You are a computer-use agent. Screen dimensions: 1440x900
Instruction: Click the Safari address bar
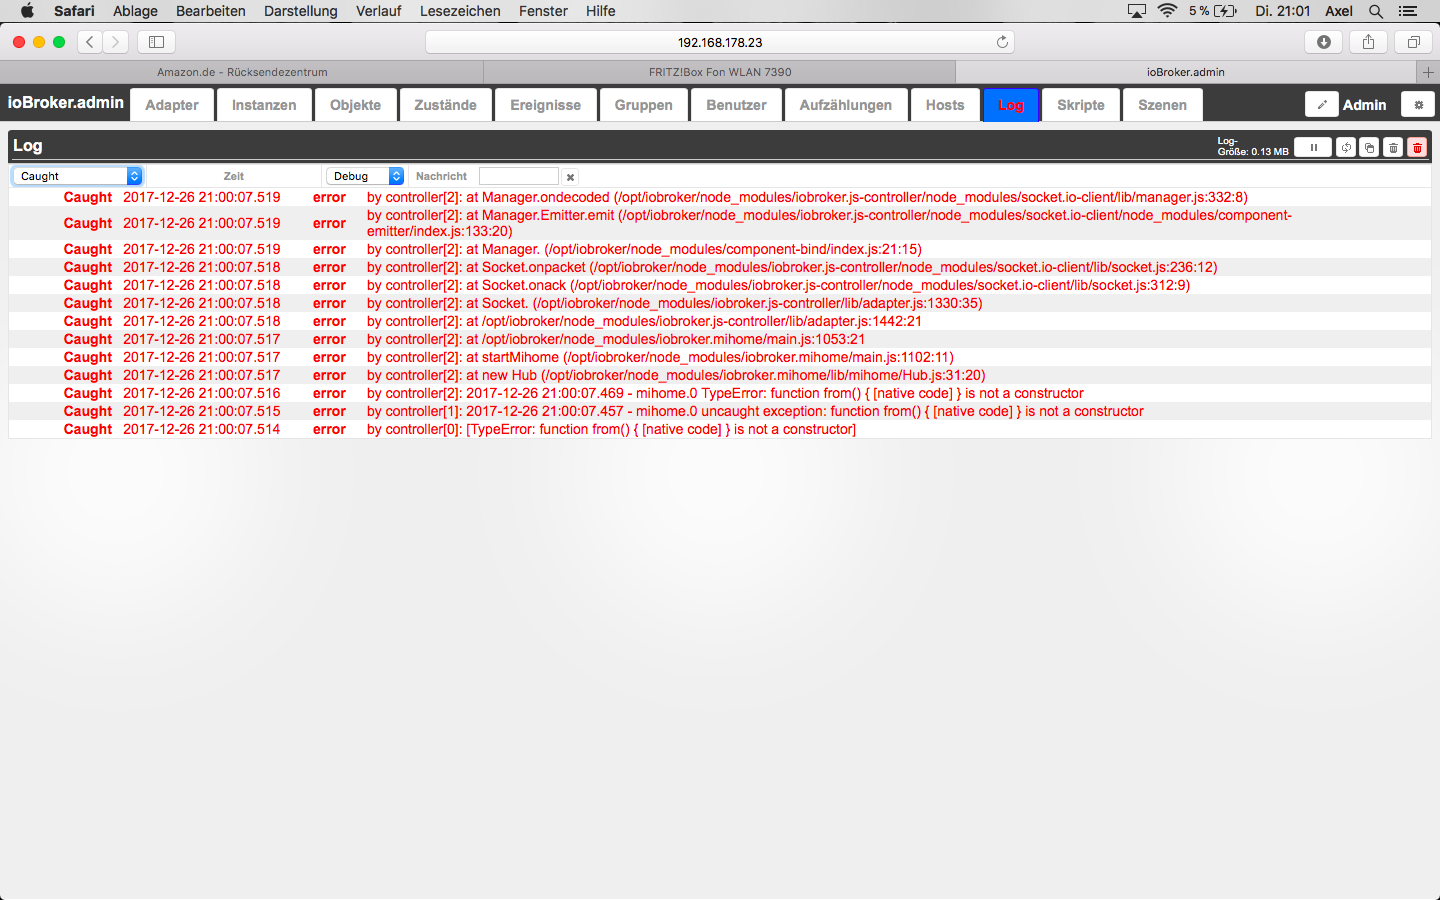coord(720,42)
